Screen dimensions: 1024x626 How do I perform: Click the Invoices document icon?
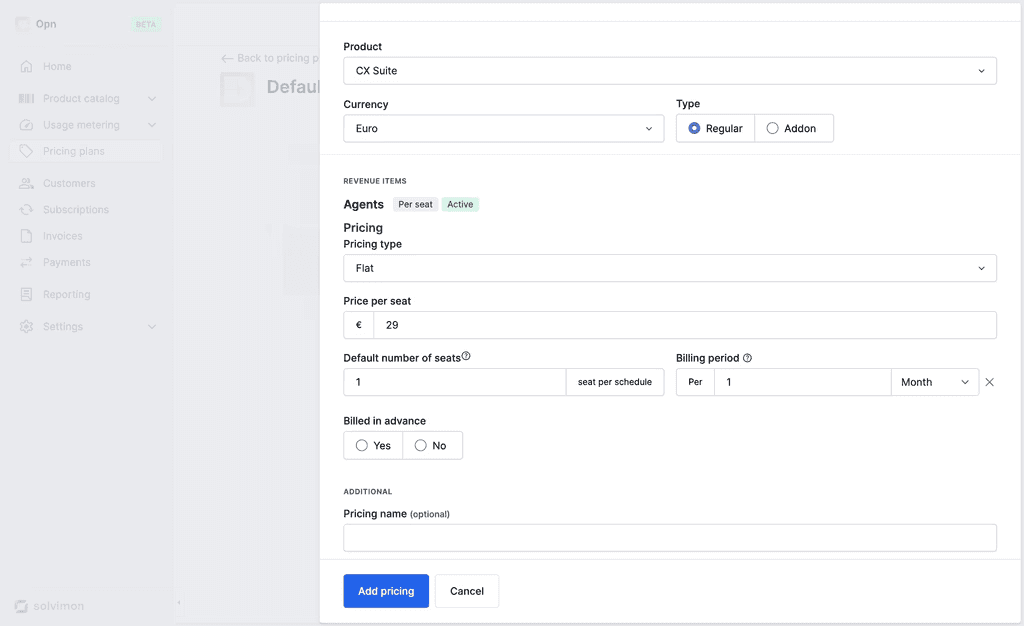26,236
